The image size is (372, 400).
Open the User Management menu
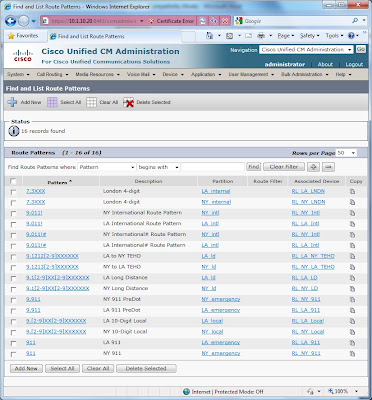tap(251, 74)
